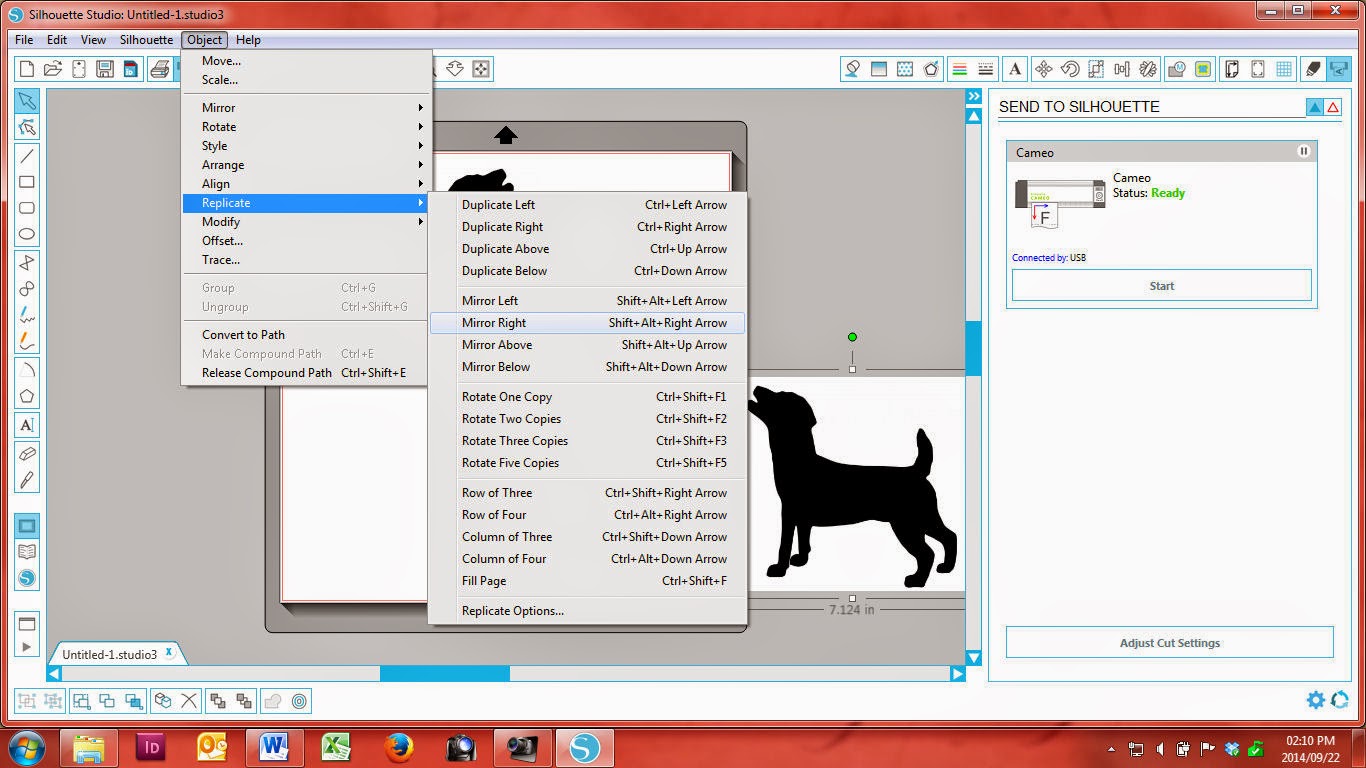Expand the Mirror submenu
The image size is (1366, 768).
306,108
